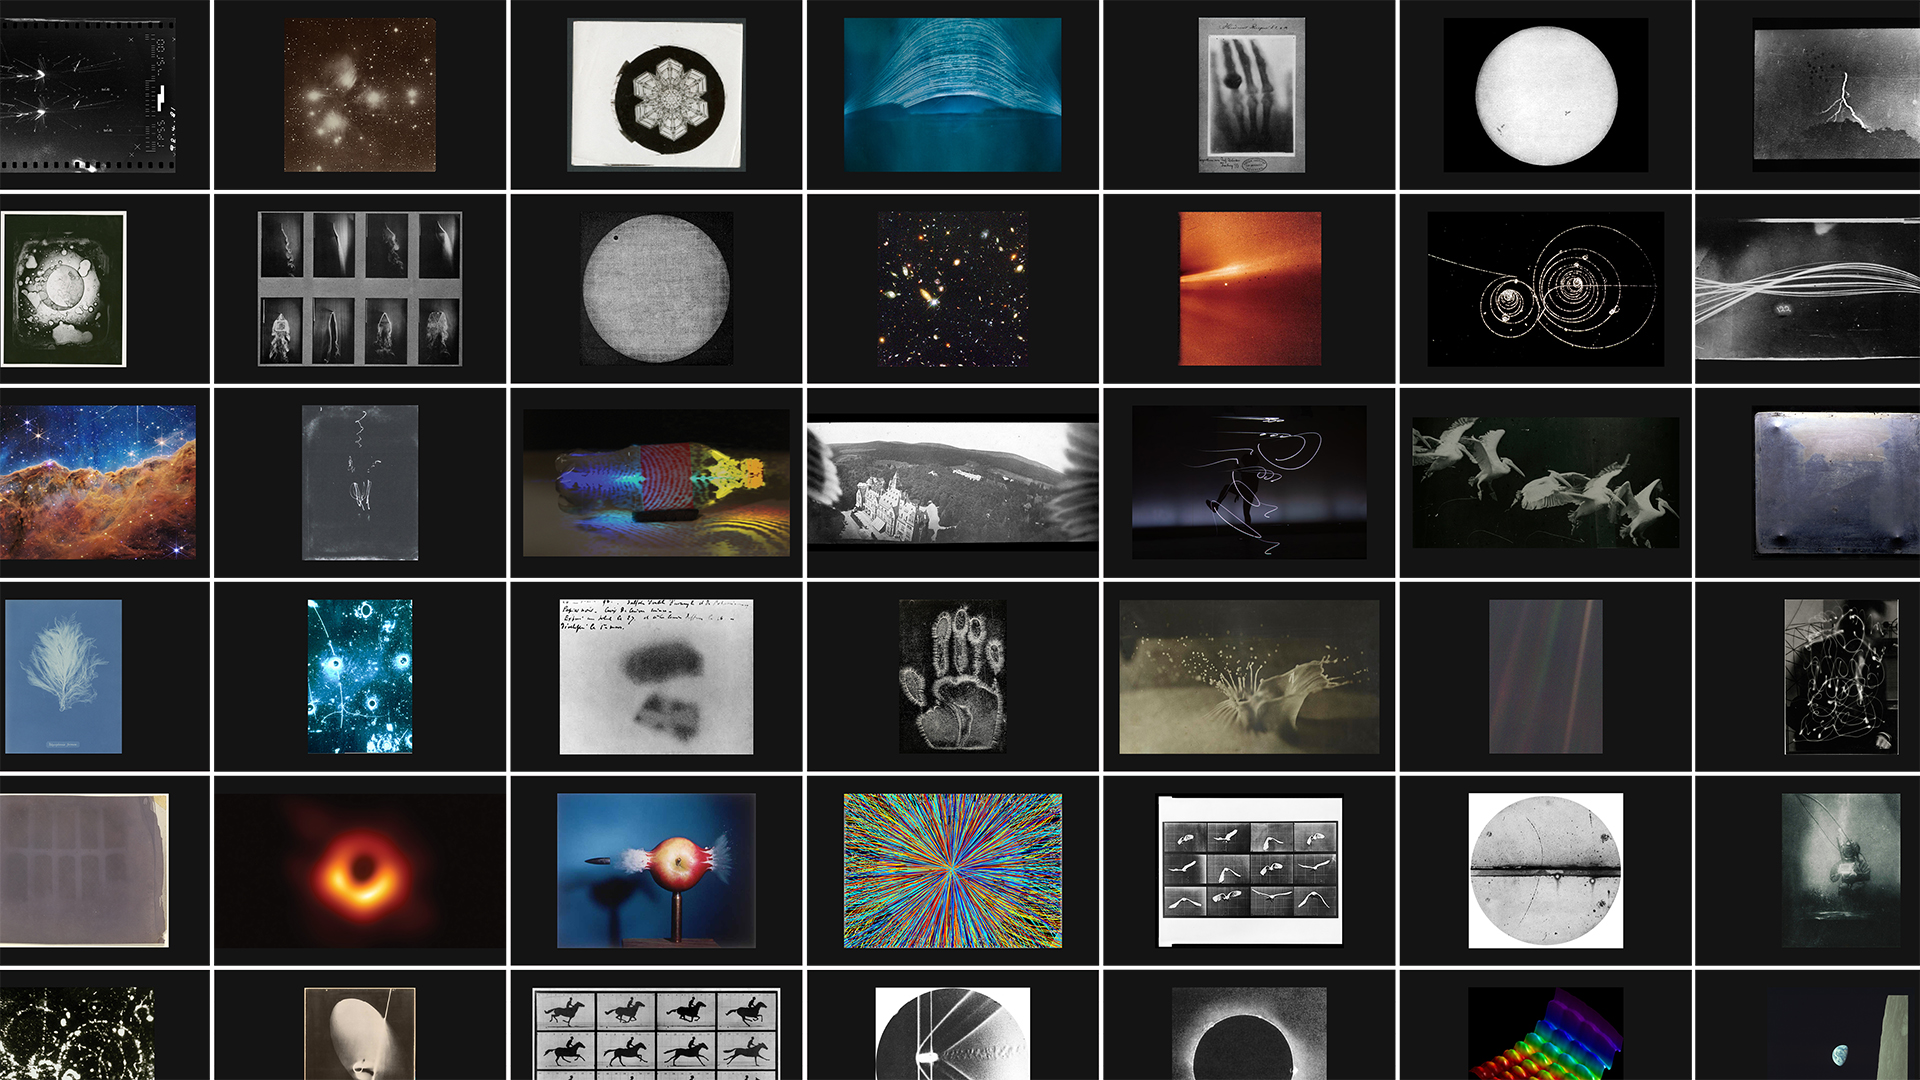Click the lightning strike photograph
This screenshot has height=1080, width=1920.
1836,95
